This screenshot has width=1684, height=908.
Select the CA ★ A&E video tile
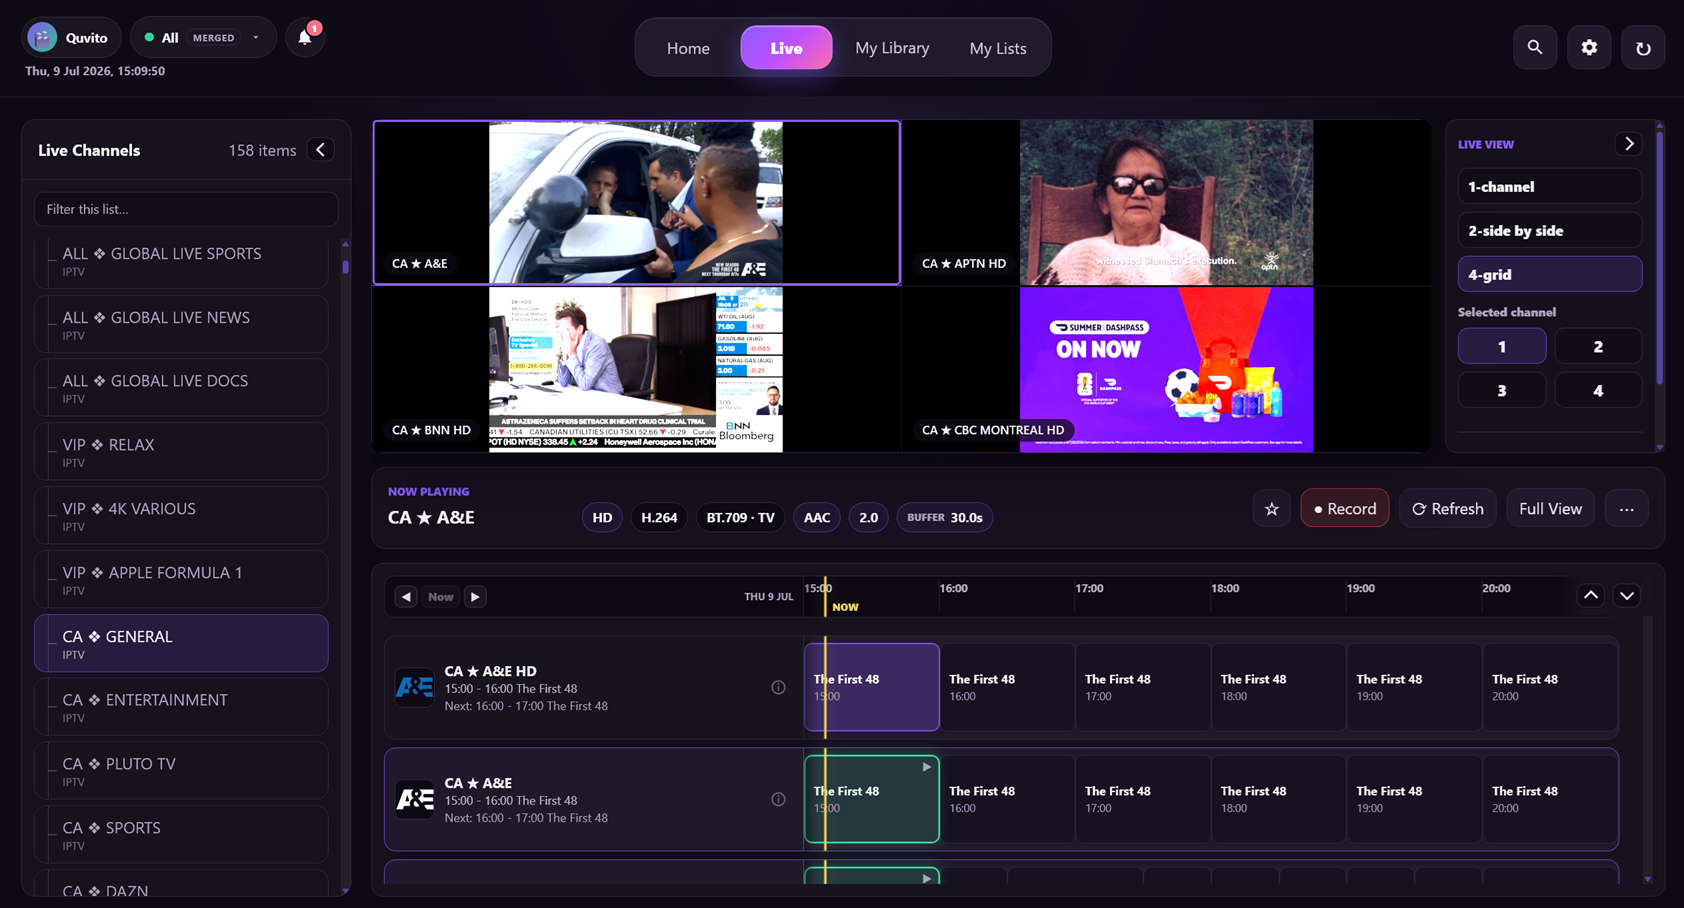coord(637,203)
